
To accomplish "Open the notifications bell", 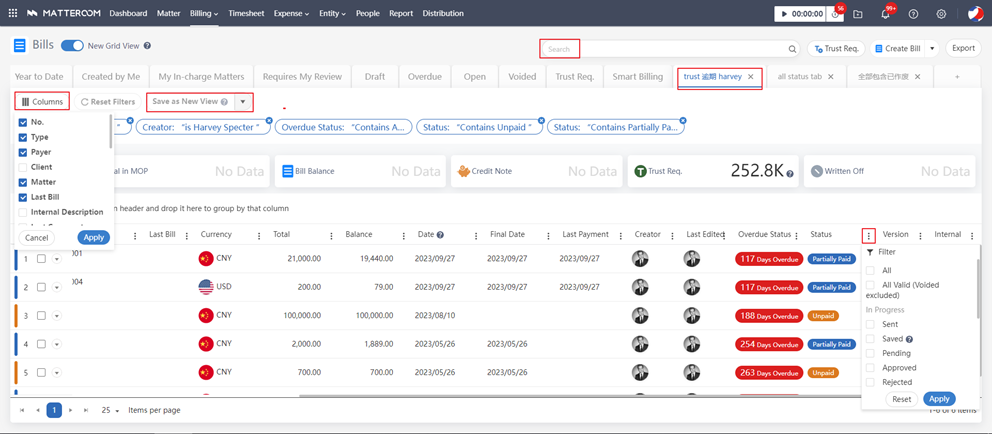I will tap(885, 14).
